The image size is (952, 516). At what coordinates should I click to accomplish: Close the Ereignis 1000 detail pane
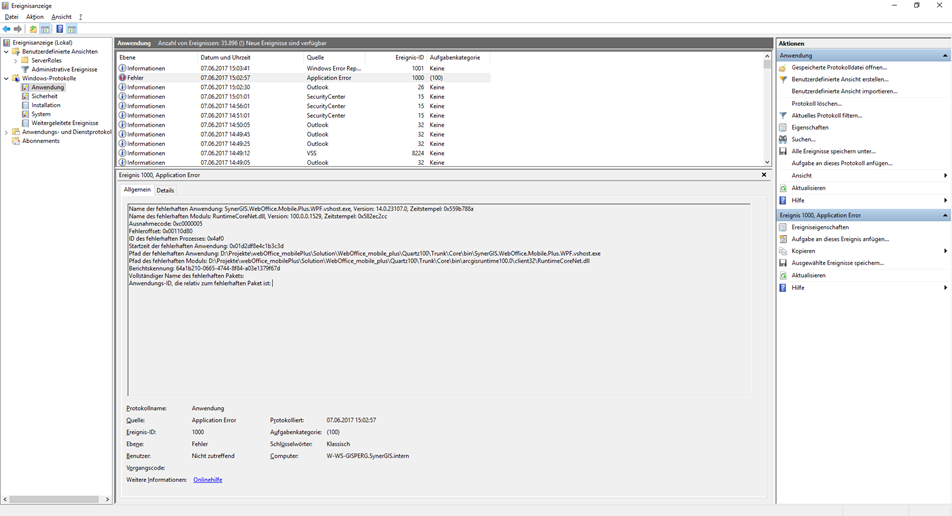(x=764, y=175)
